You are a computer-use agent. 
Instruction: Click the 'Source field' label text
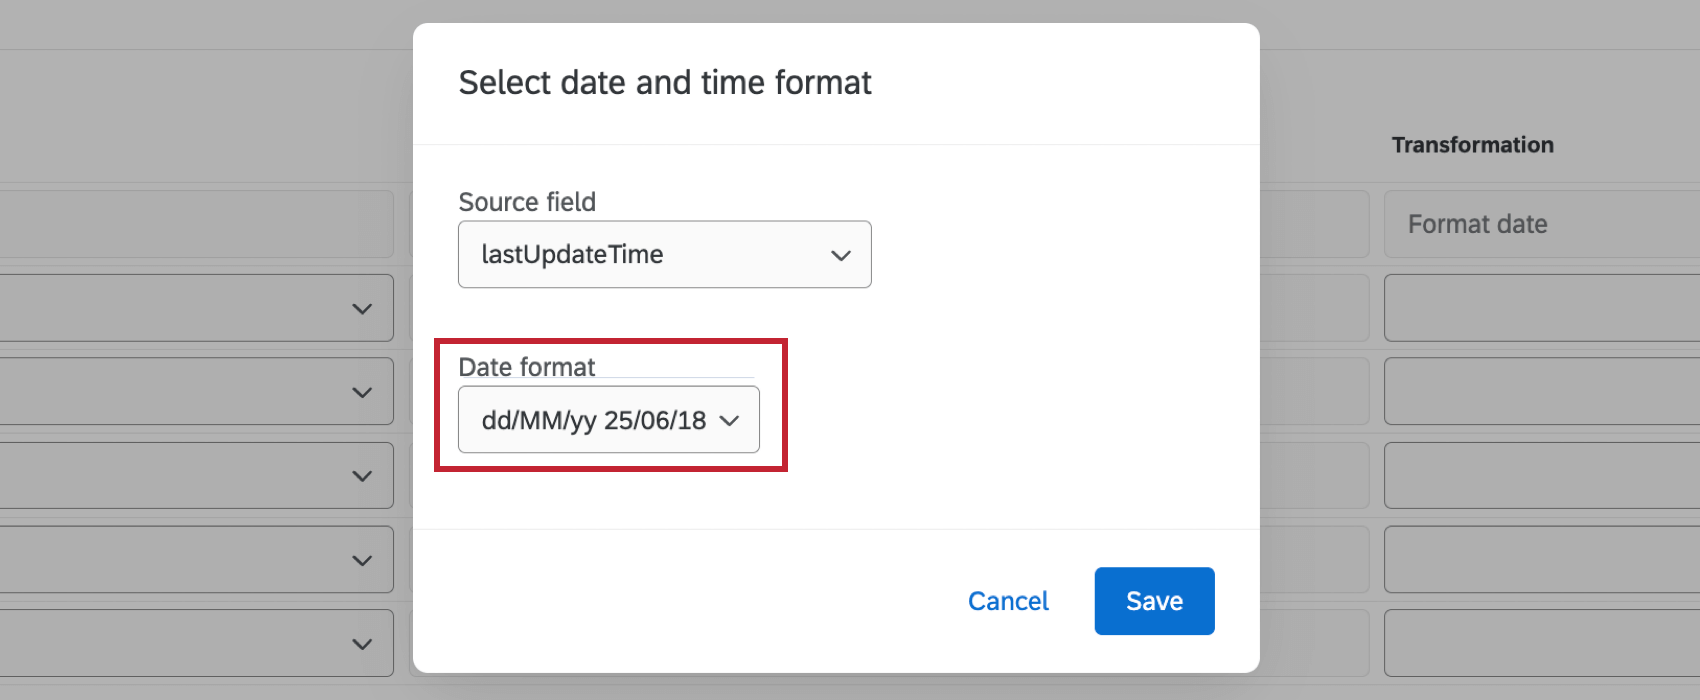click(527, 202)
